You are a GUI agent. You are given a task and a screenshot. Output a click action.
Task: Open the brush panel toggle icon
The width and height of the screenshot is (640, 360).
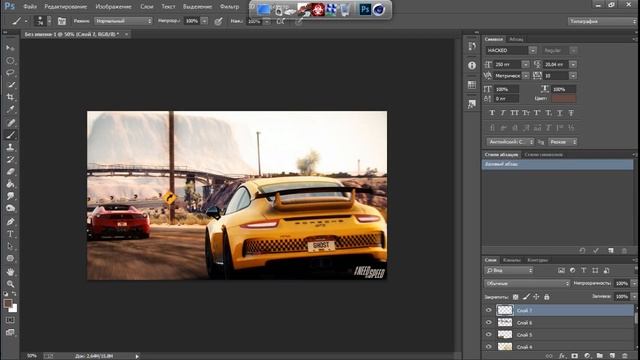pyautogui.click(x=62, y=21)
